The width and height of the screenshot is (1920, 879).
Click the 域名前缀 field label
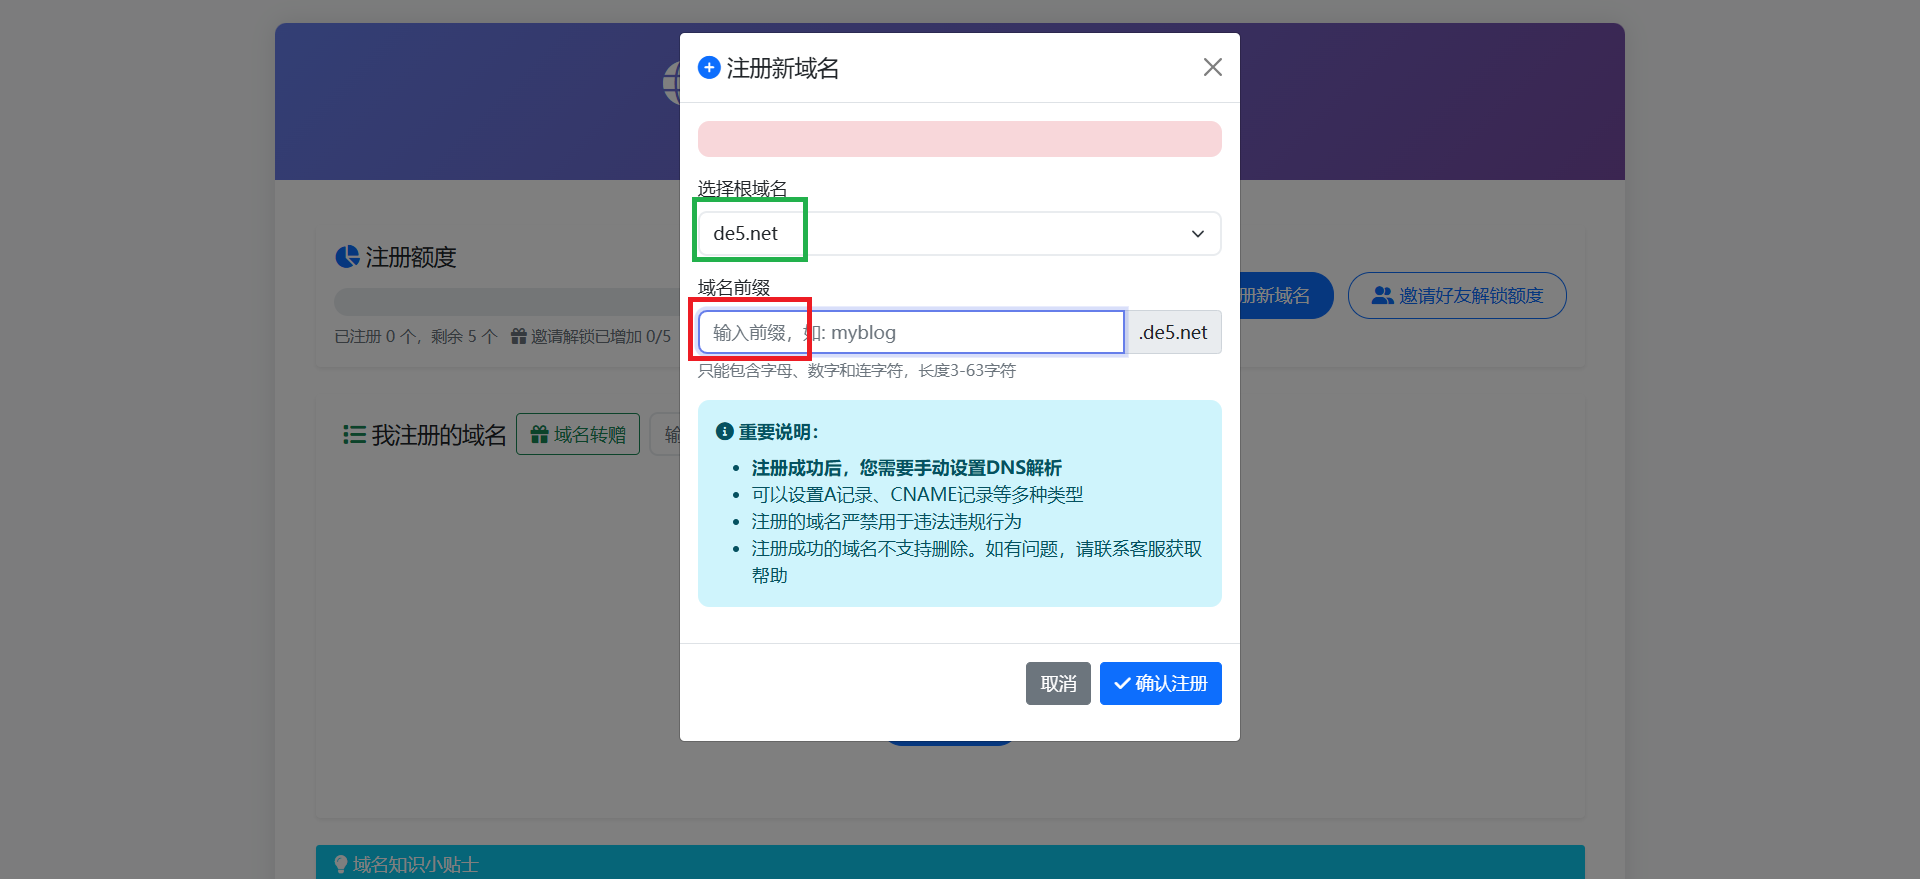(x=734, y=288)
